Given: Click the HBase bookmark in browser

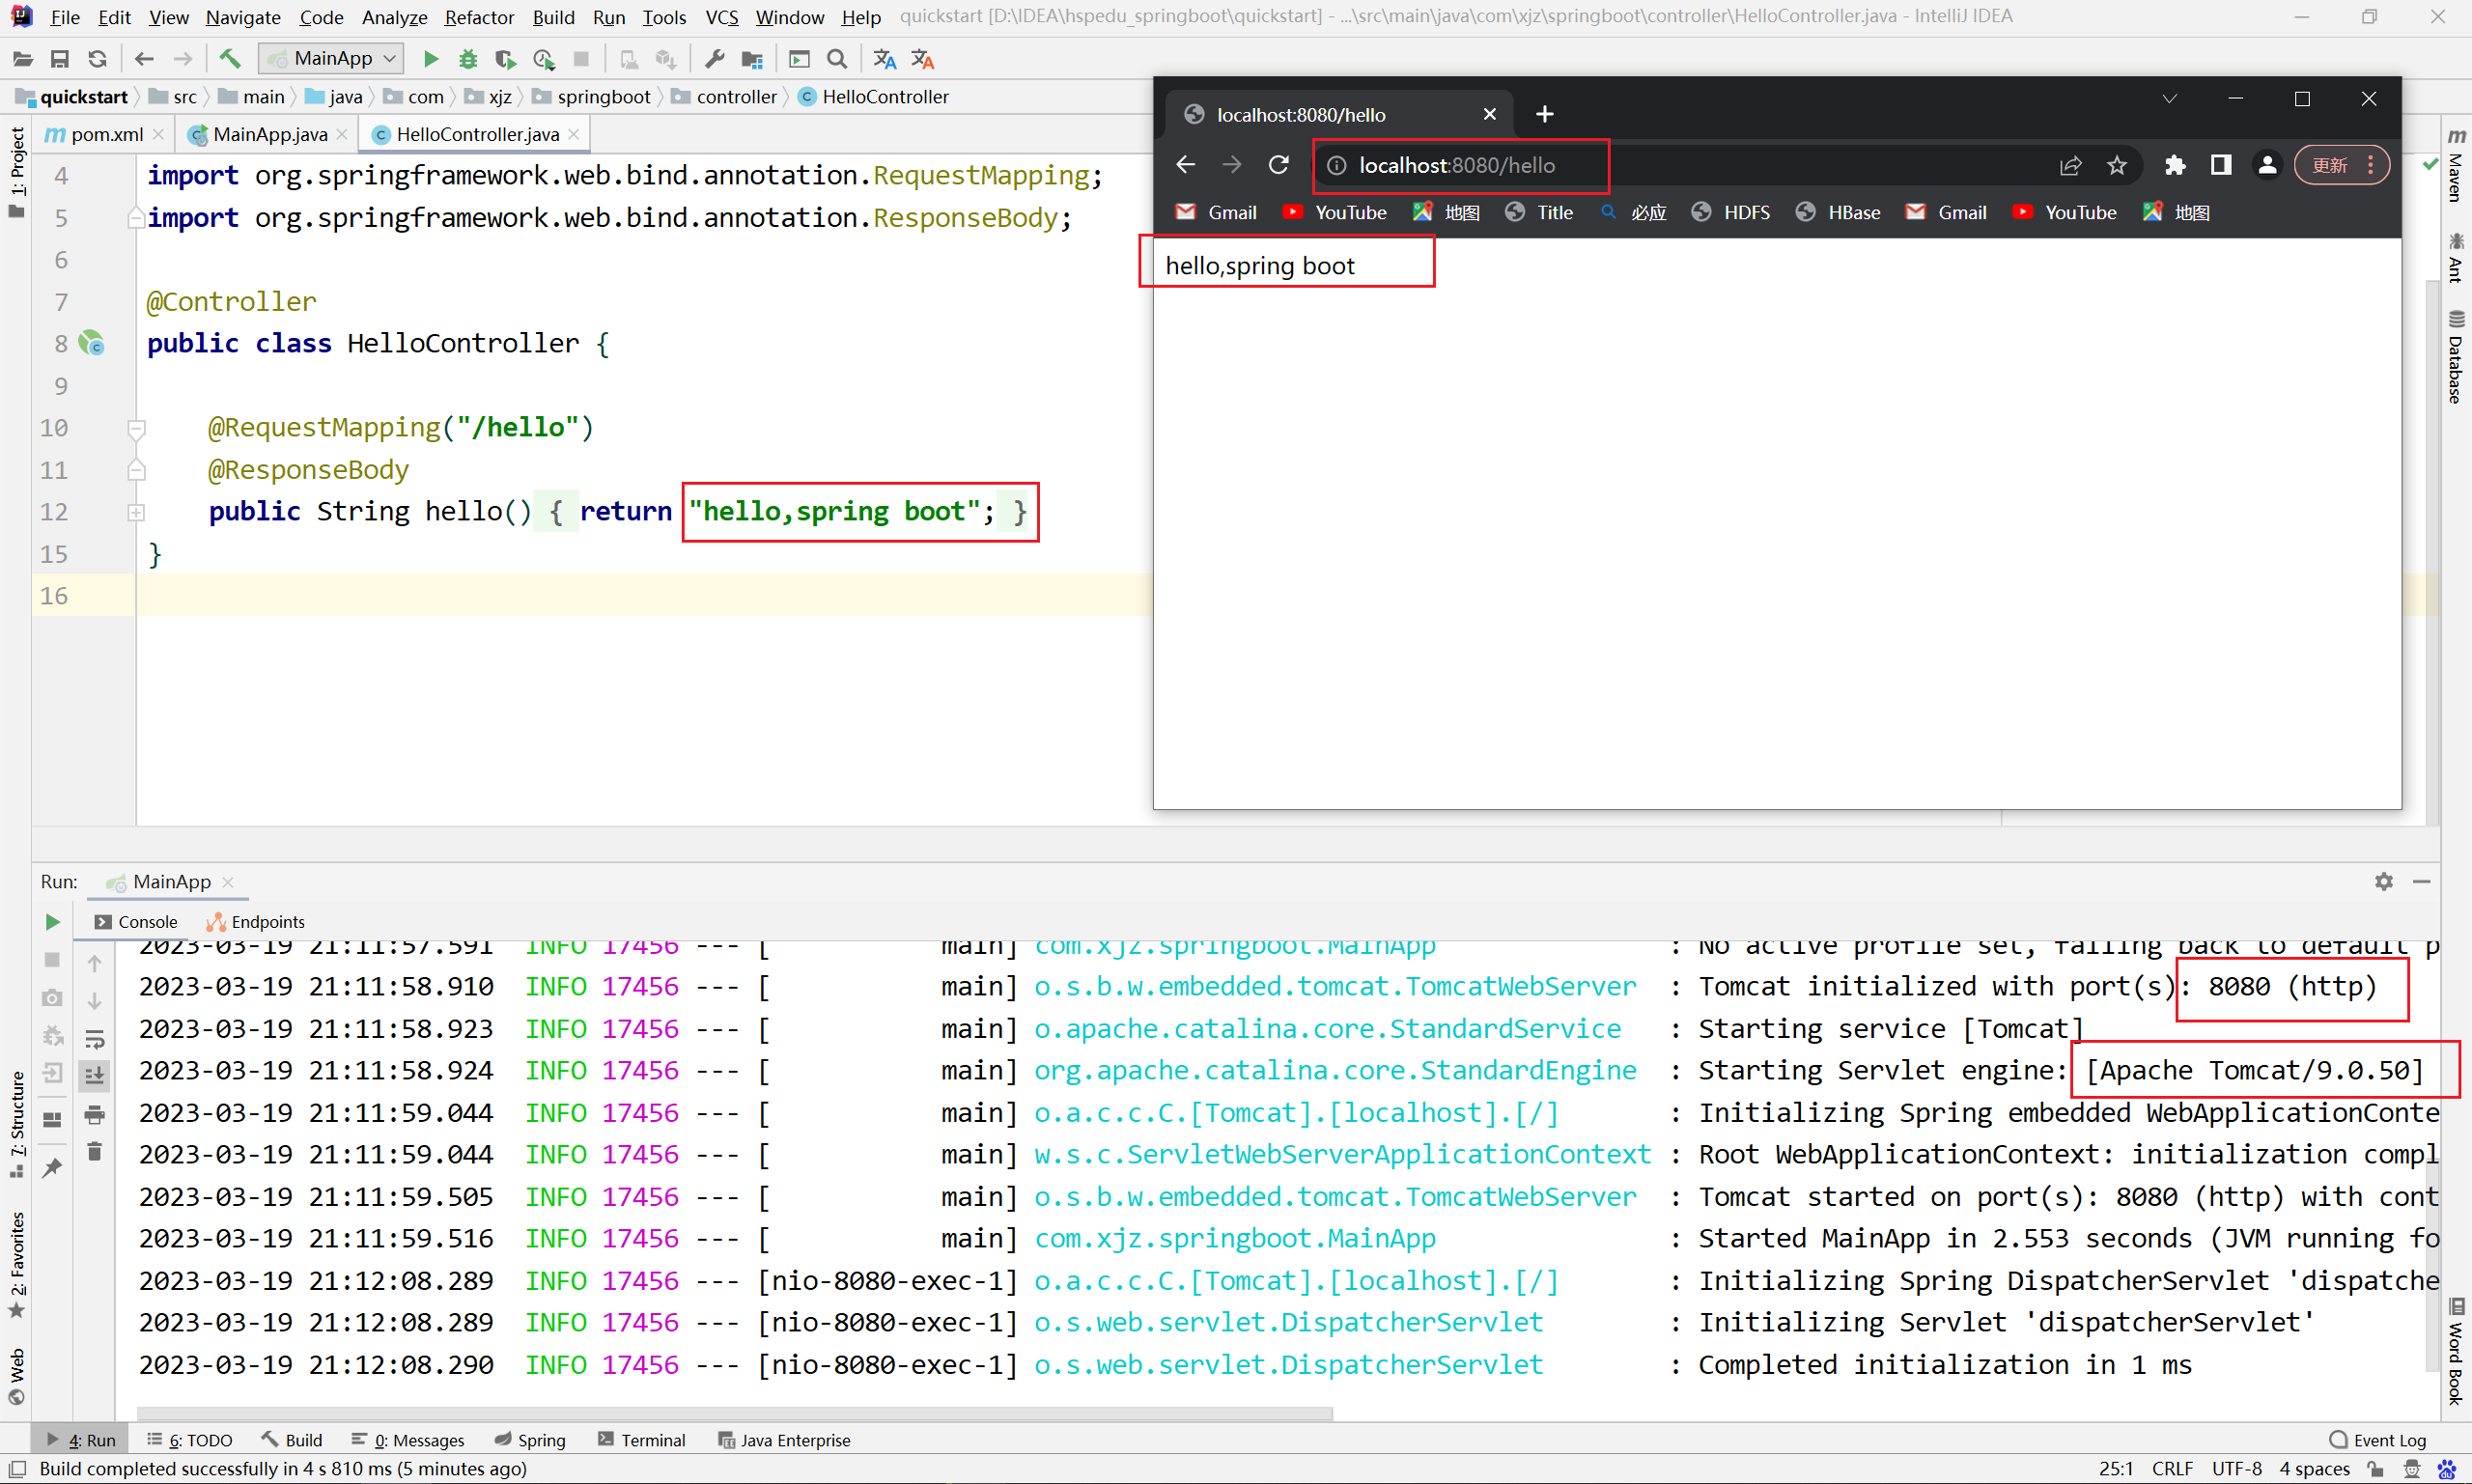Looking at the screenshot, I should [x=1838, y=212].
